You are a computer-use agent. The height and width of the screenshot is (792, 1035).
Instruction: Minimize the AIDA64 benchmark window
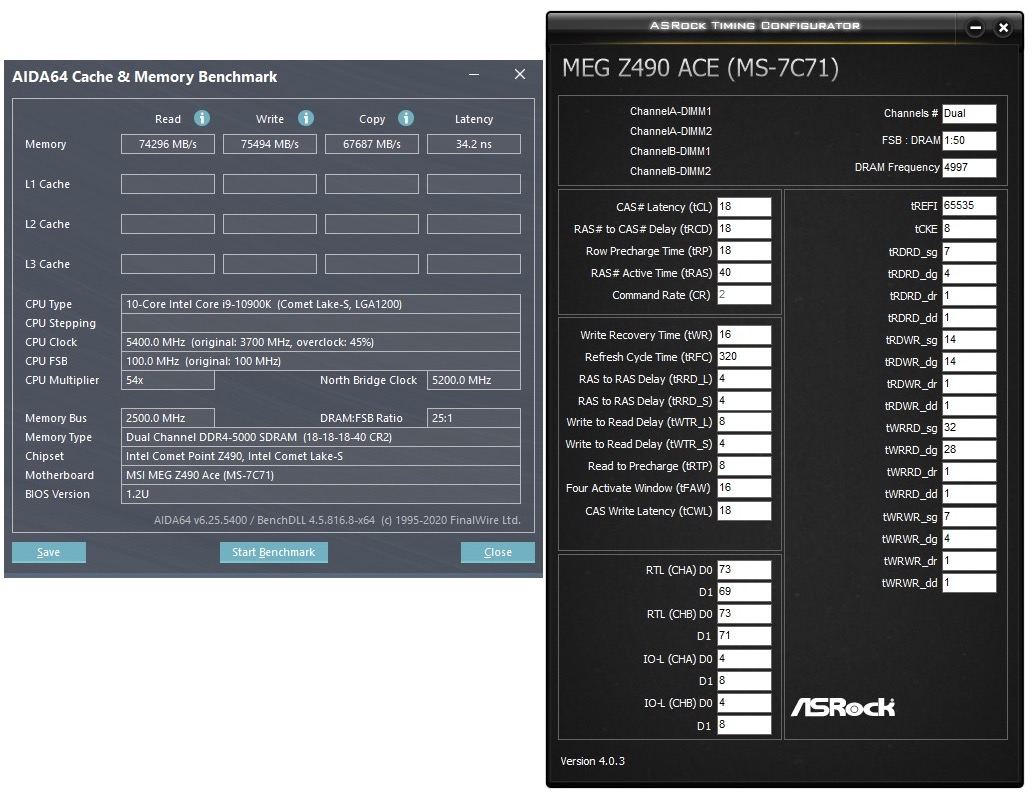pos(474,75)
